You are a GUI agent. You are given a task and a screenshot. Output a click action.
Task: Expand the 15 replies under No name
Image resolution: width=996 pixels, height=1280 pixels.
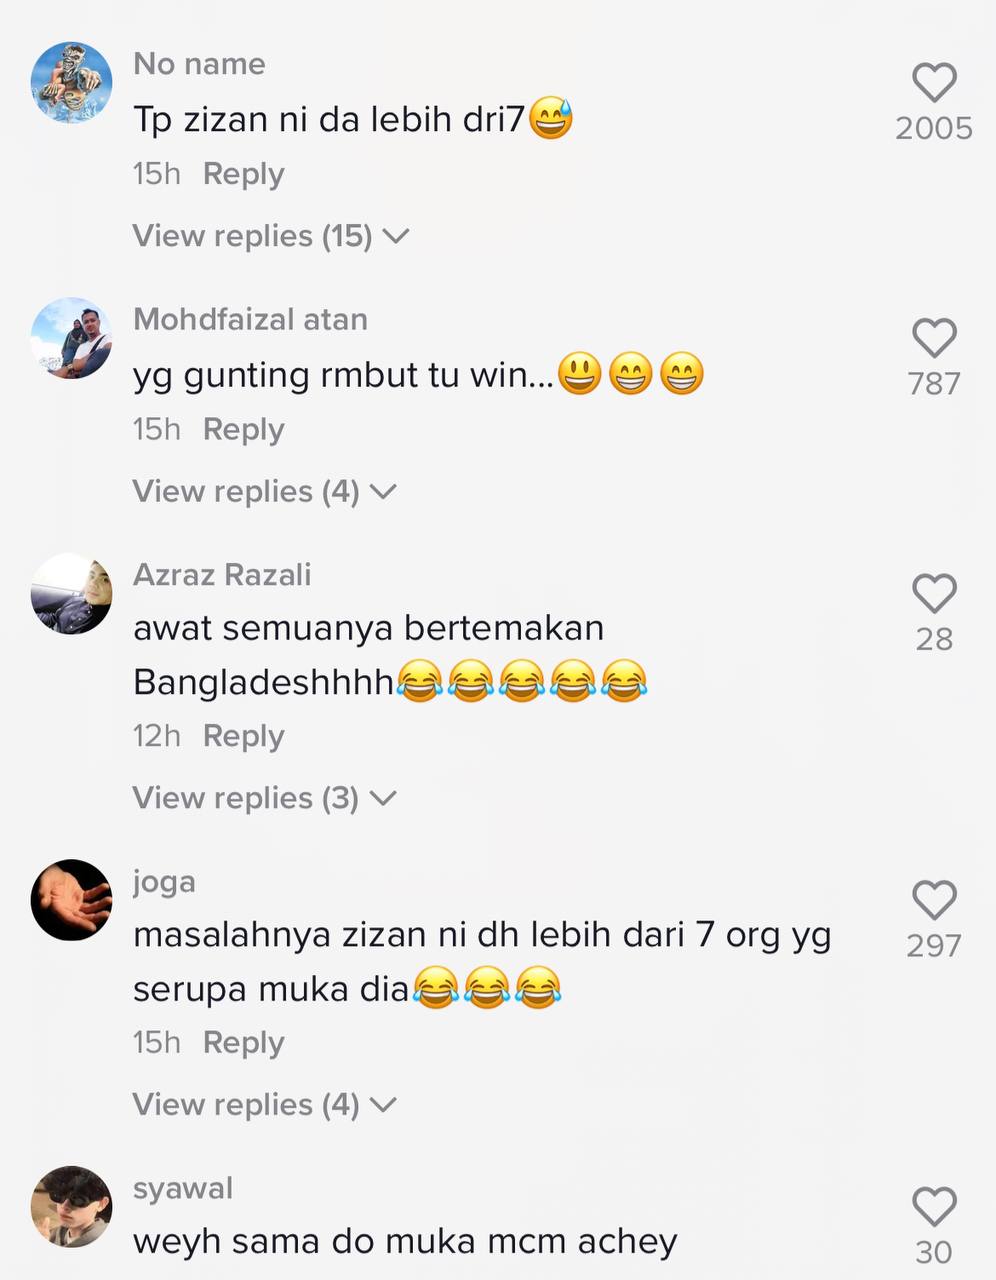271,236
